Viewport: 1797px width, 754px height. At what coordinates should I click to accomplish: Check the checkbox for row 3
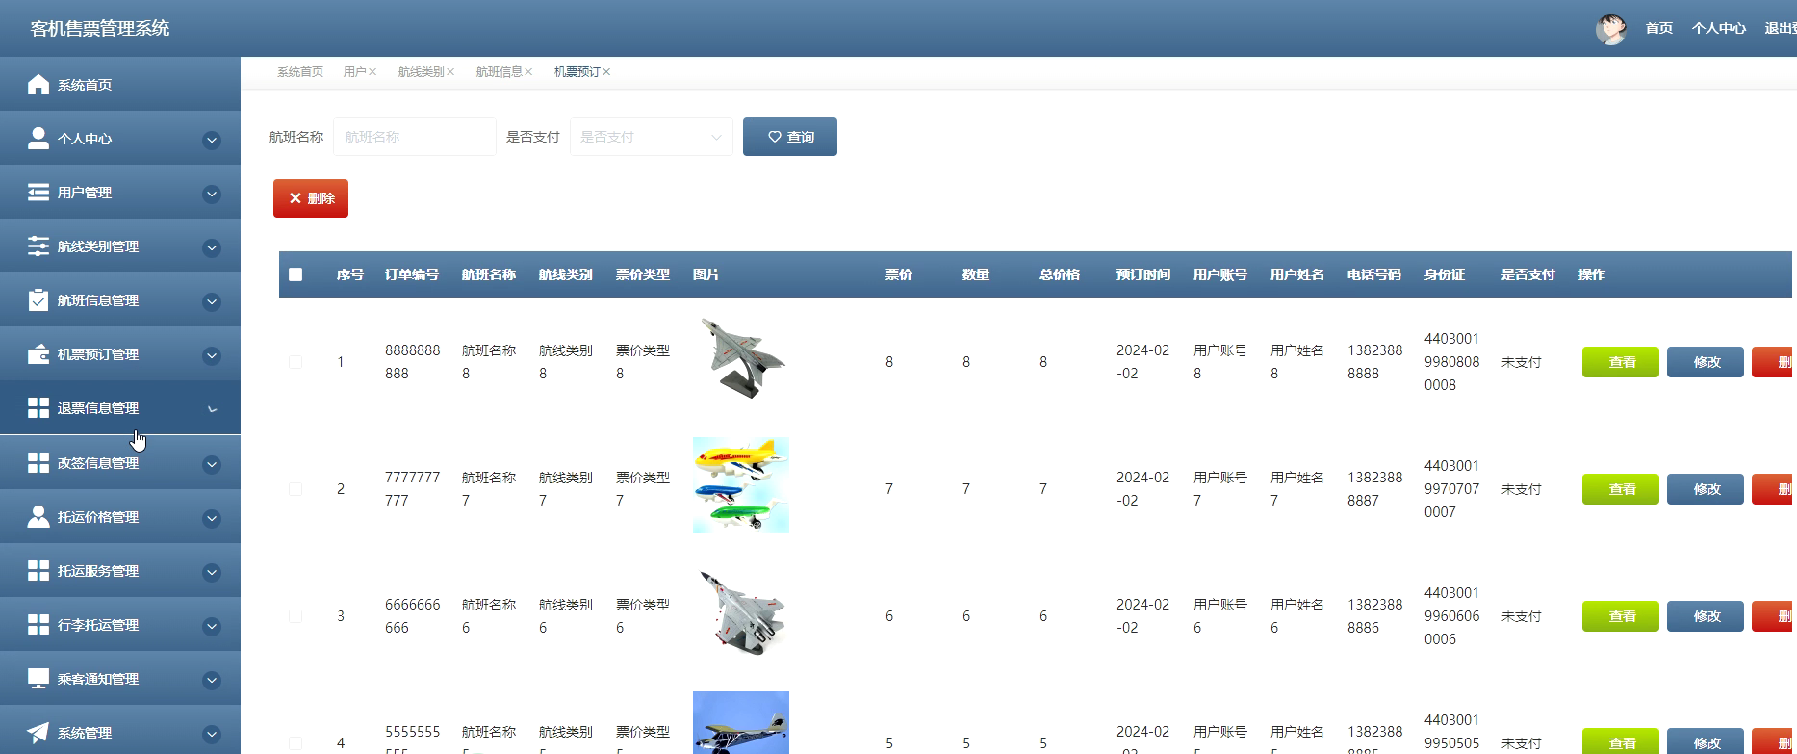point(295,616)
